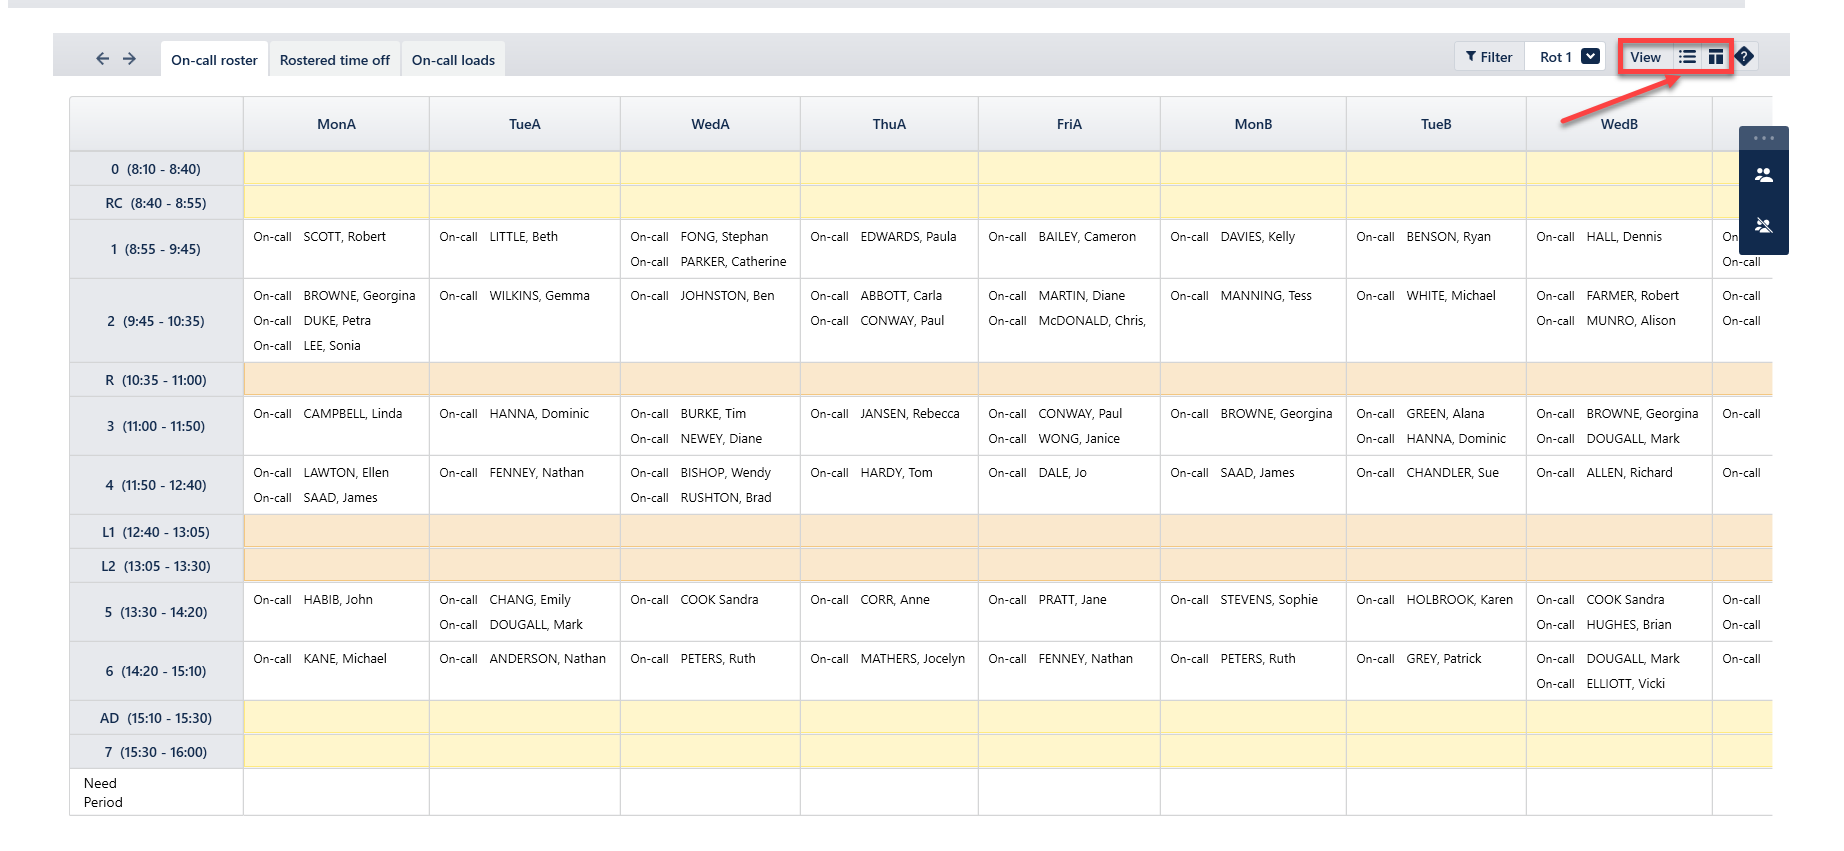This screenshot has height=851, width=1844.
Task: Select the period 3 (11:00 - 11:50) row header
Action: [x=156, y=426]
